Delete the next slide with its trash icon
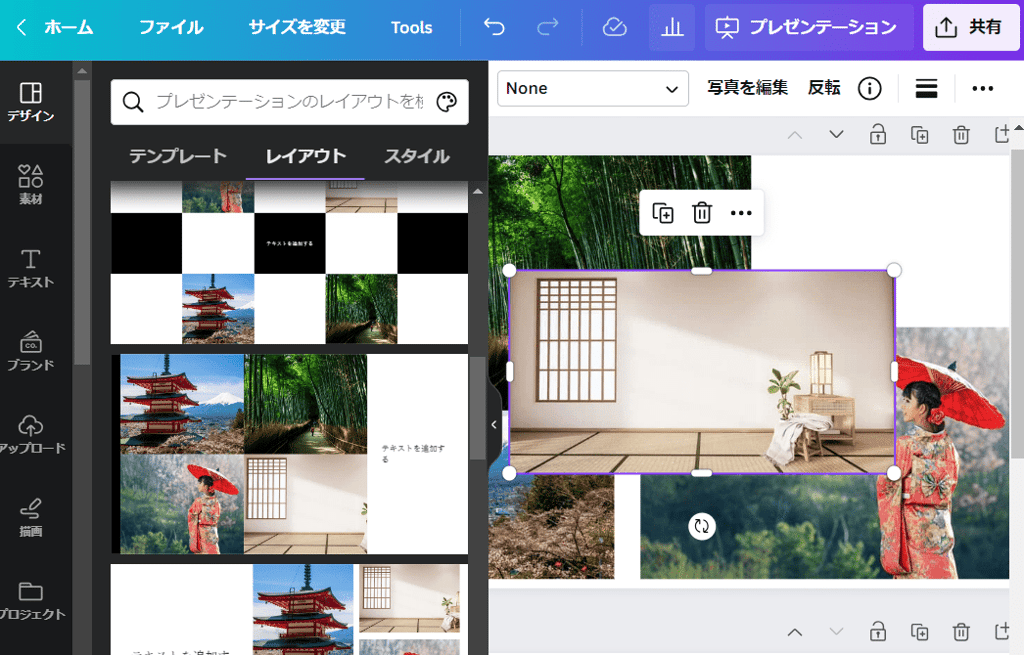Viewport: 1024px width, 655px height. tap(961, 632)
